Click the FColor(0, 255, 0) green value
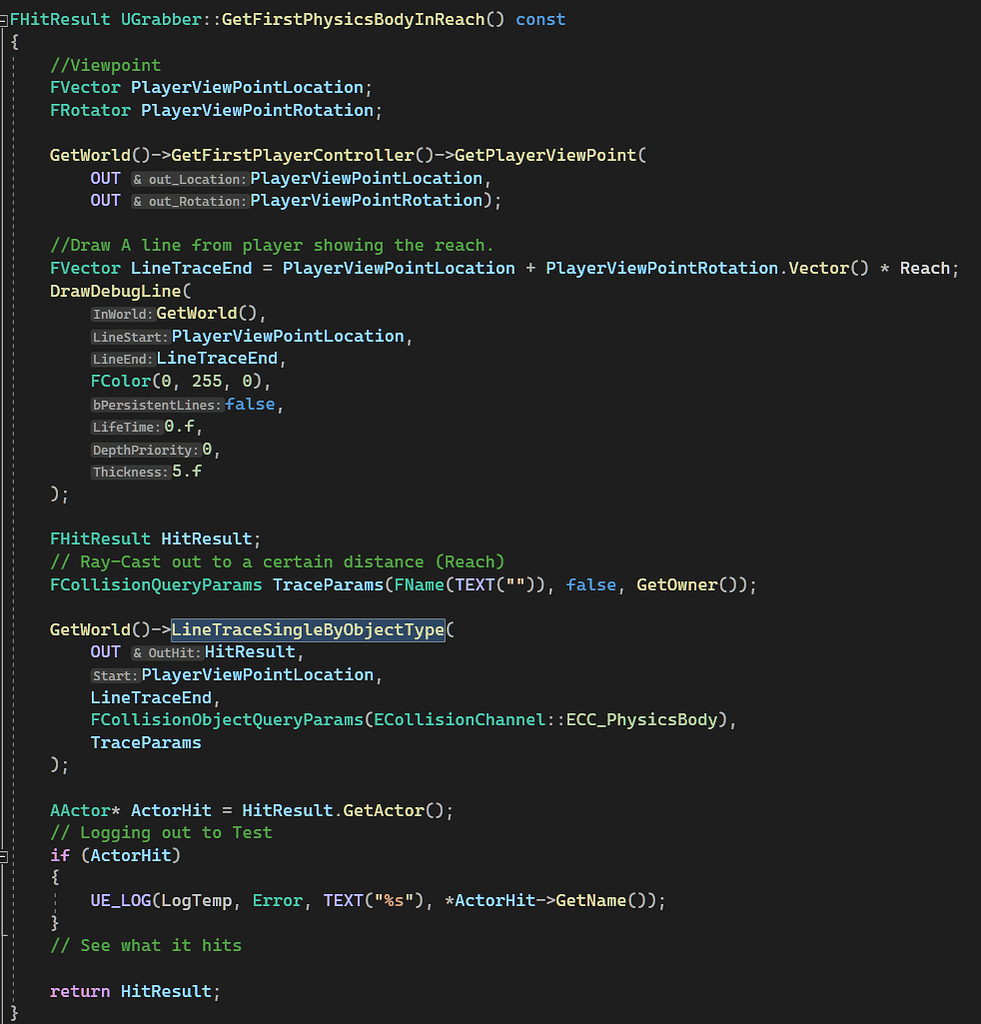 [207, 381]
